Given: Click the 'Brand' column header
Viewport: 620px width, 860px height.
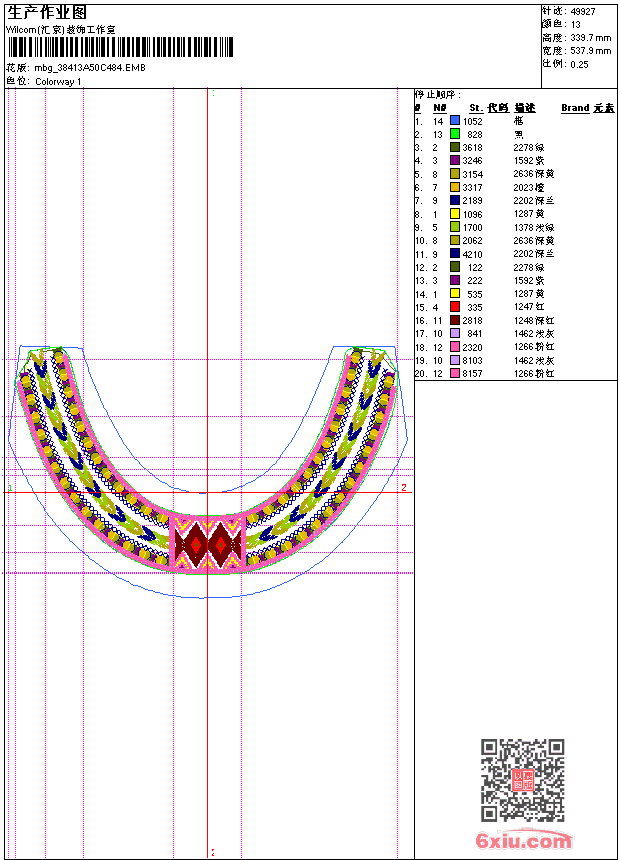Looking at the screenshot, I should 575,107.
